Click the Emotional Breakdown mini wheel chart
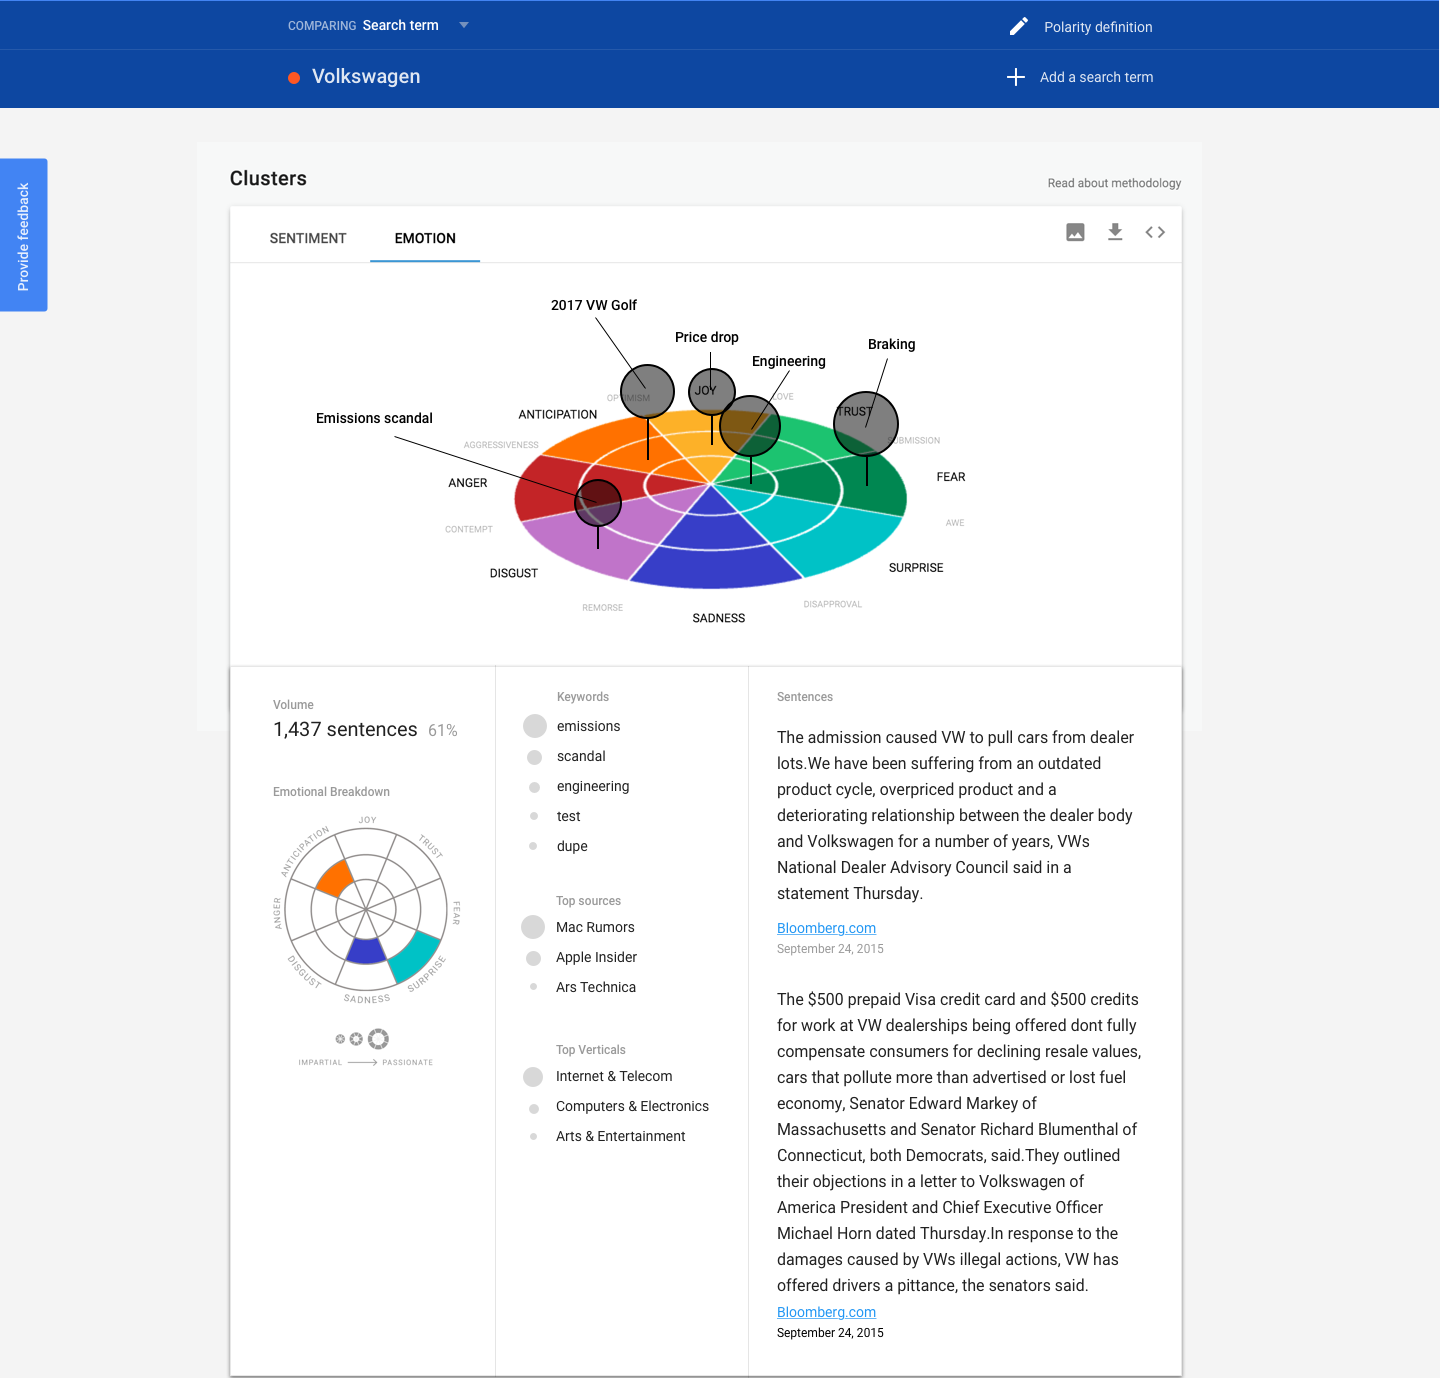 (366, 909)
